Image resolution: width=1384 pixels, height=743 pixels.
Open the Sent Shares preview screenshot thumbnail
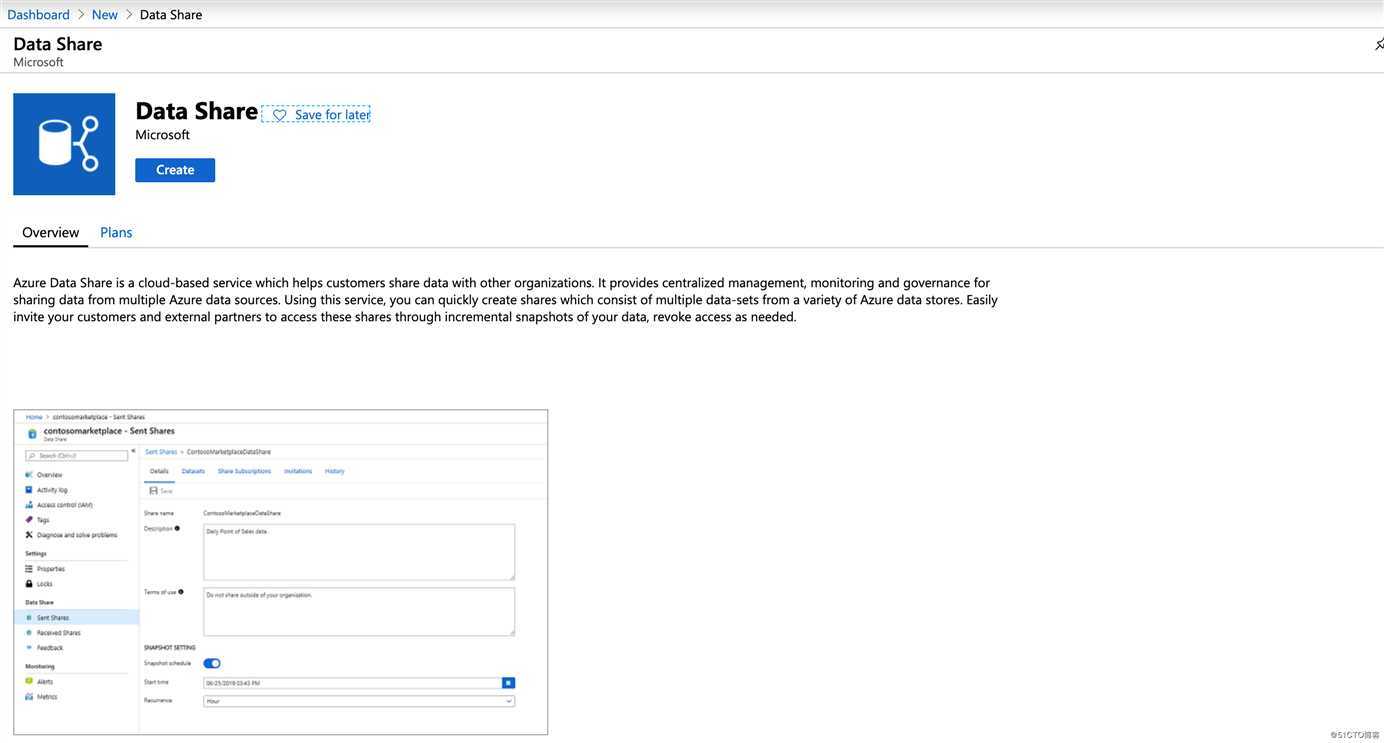coord(281,572)
